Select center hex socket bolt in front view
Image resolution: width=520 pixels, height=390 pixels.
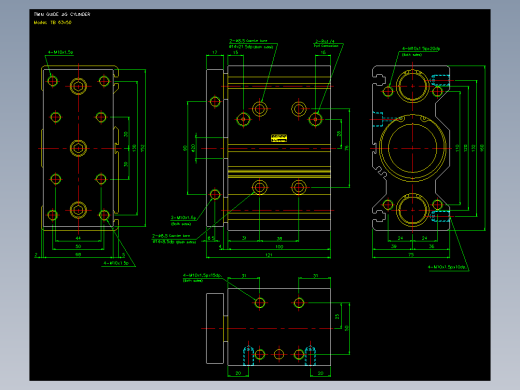pyautogui.click(x=78, y=148)
